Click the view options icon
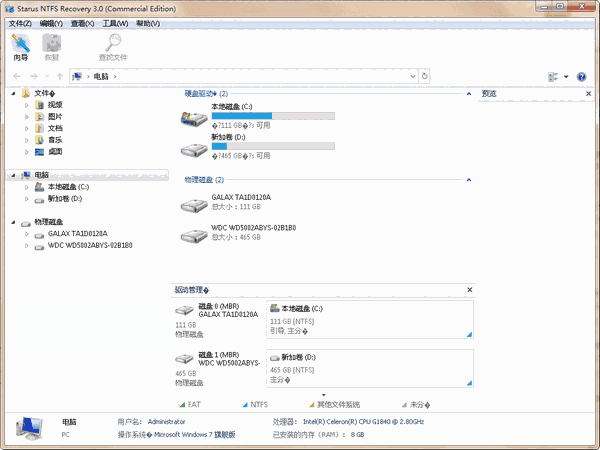 coord(553,77)
